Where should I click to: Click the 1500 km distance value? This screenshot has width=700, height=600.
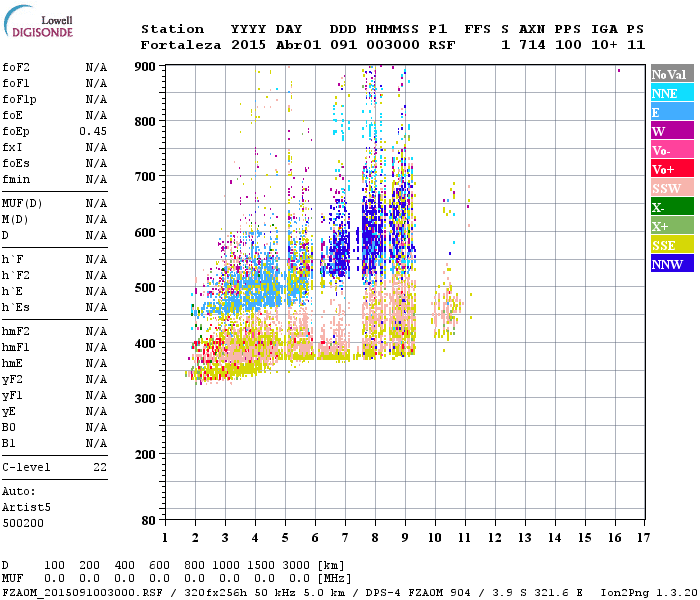[x=261, y=565]
